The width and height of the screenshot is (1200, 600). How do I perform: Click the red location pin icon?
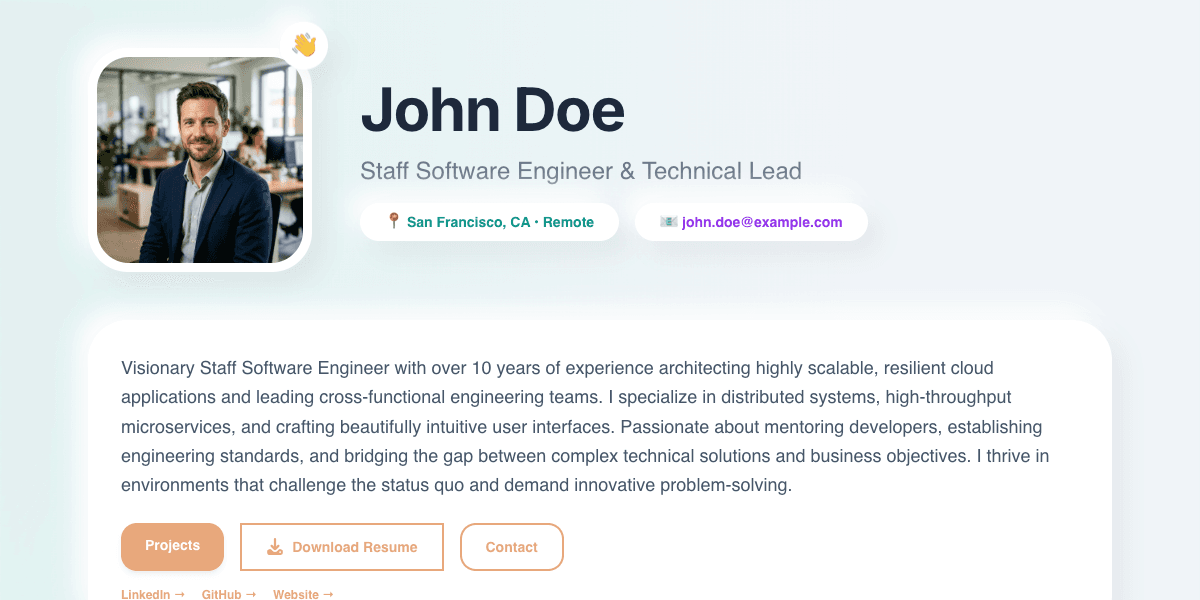click(x=394, y=221)
